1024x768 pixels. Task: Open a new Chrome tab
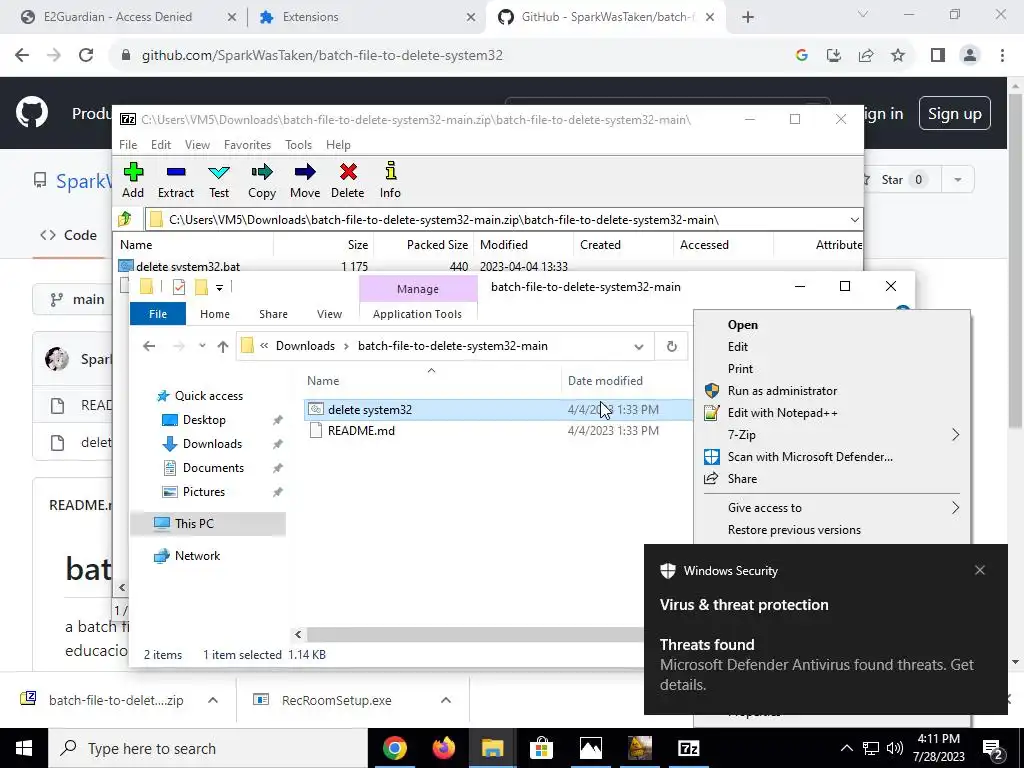(x=748, y=17)
